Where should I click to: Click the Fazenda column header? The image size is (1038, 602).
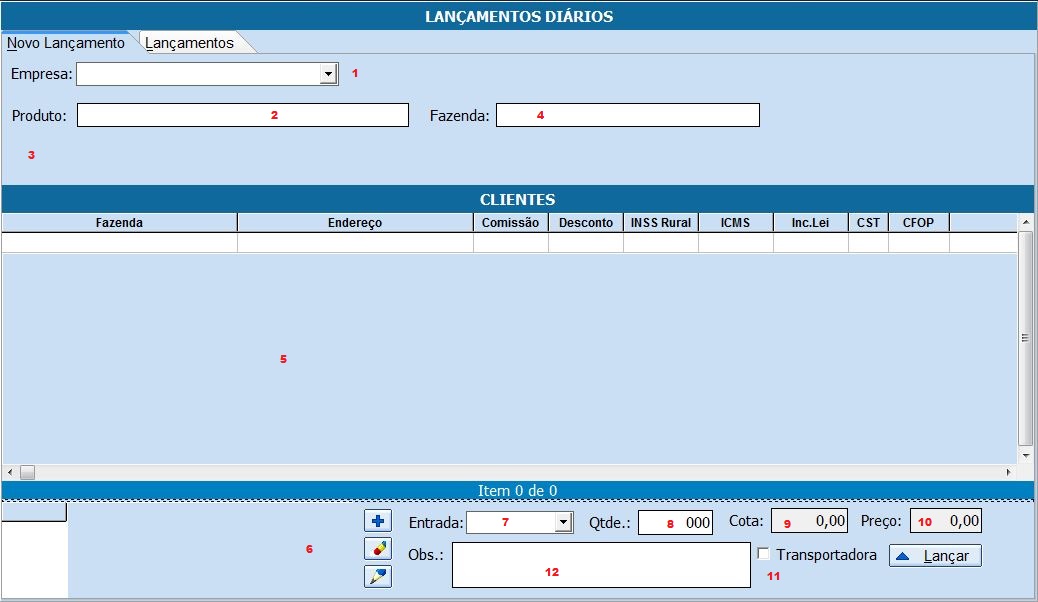[x=119, y=222]
